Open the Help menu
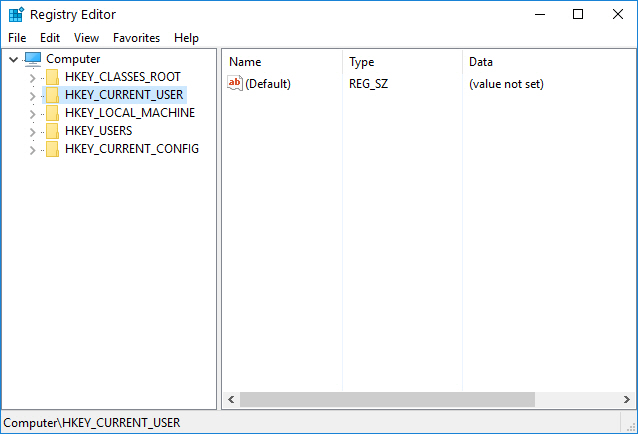The image size is (638, 434). pyautogui.click(x=186, y=38)
